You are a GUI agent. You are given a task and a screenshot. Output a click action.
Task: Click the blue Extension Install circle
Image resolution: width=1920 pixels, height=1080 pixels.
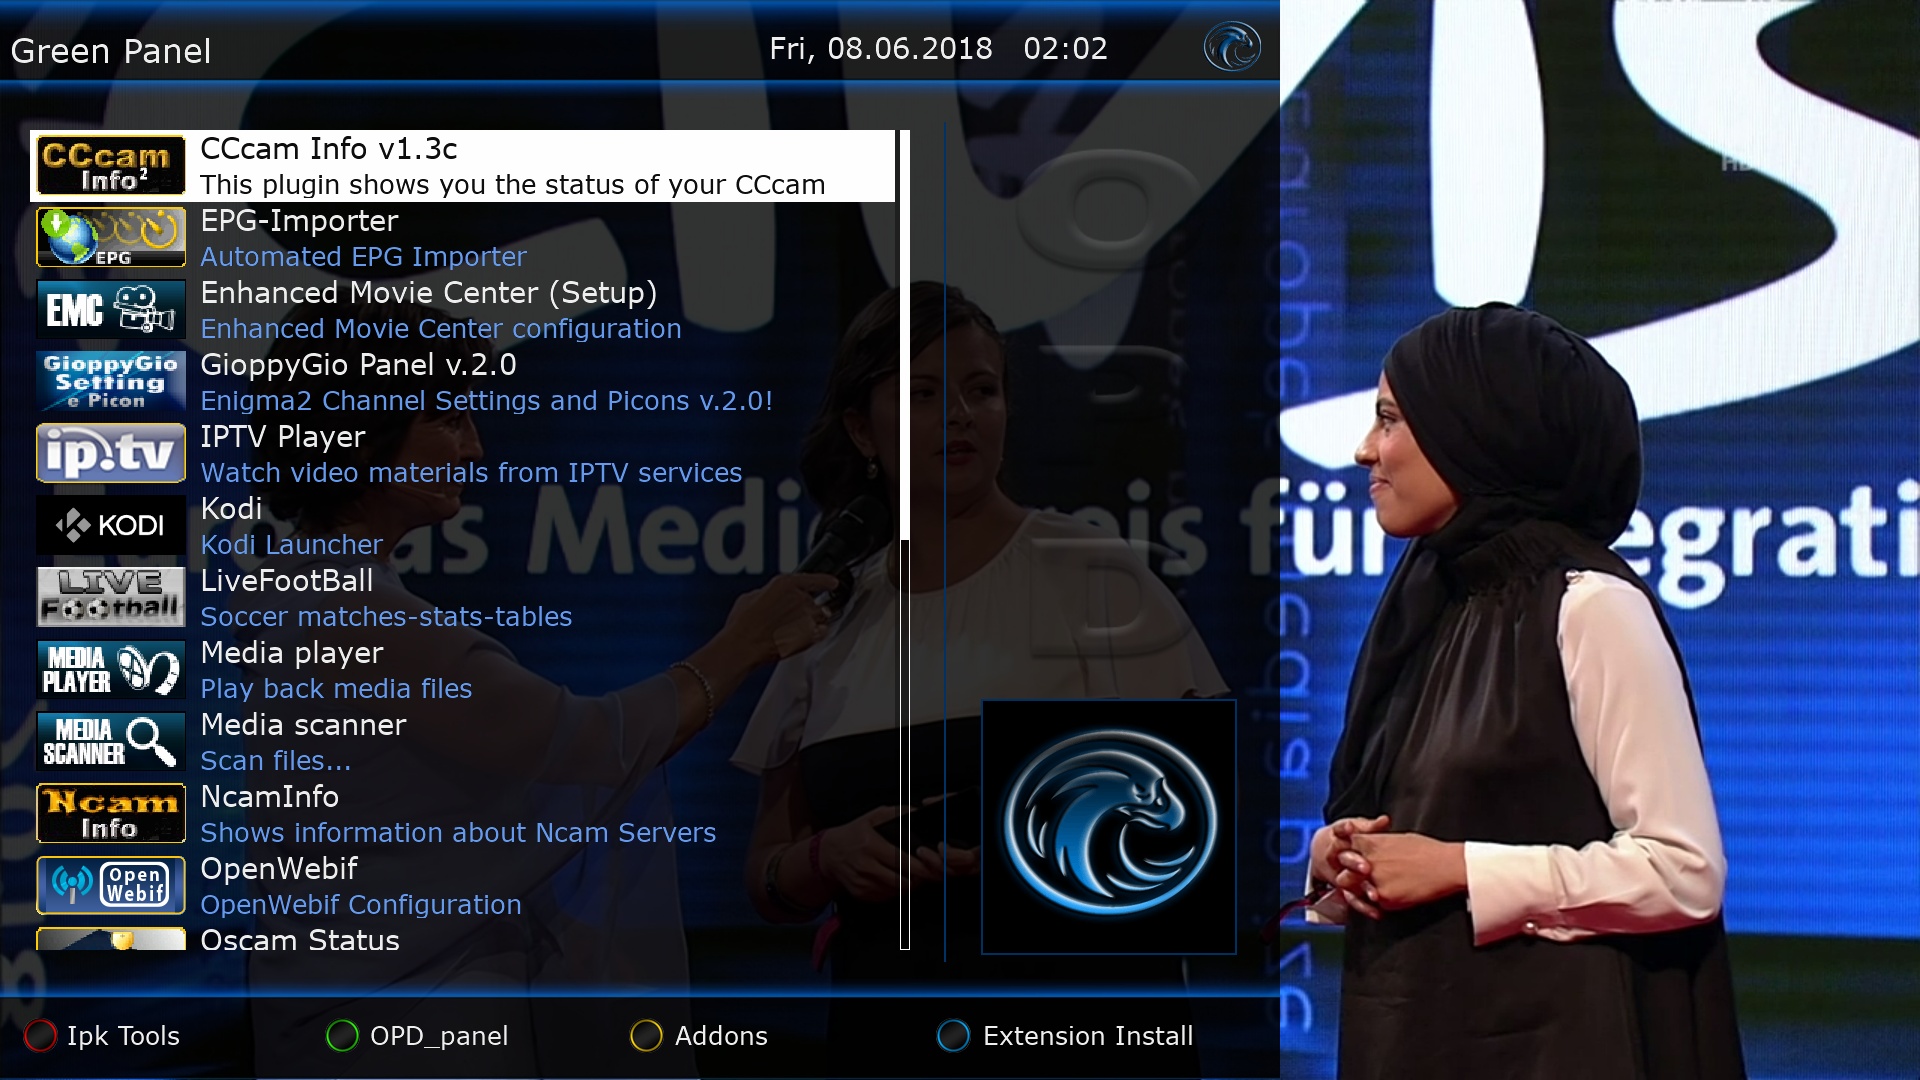(953, 1036)
